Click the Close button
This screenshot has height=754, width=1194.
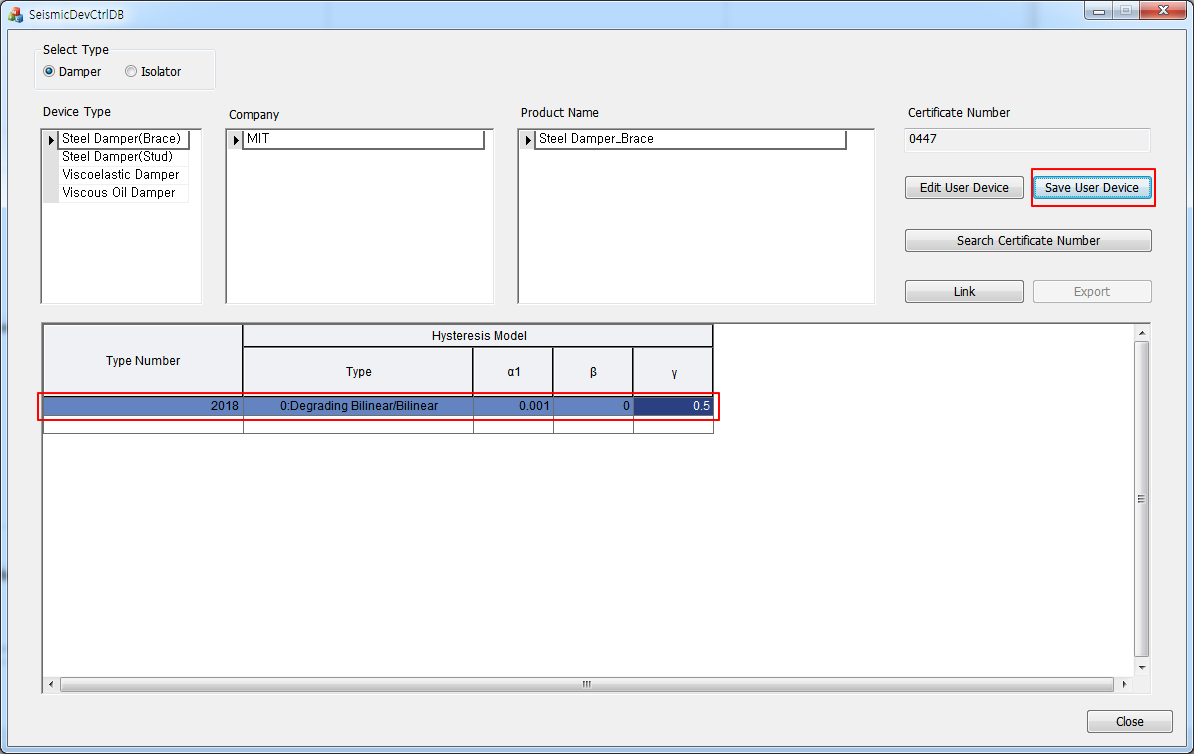(1129, 721)
